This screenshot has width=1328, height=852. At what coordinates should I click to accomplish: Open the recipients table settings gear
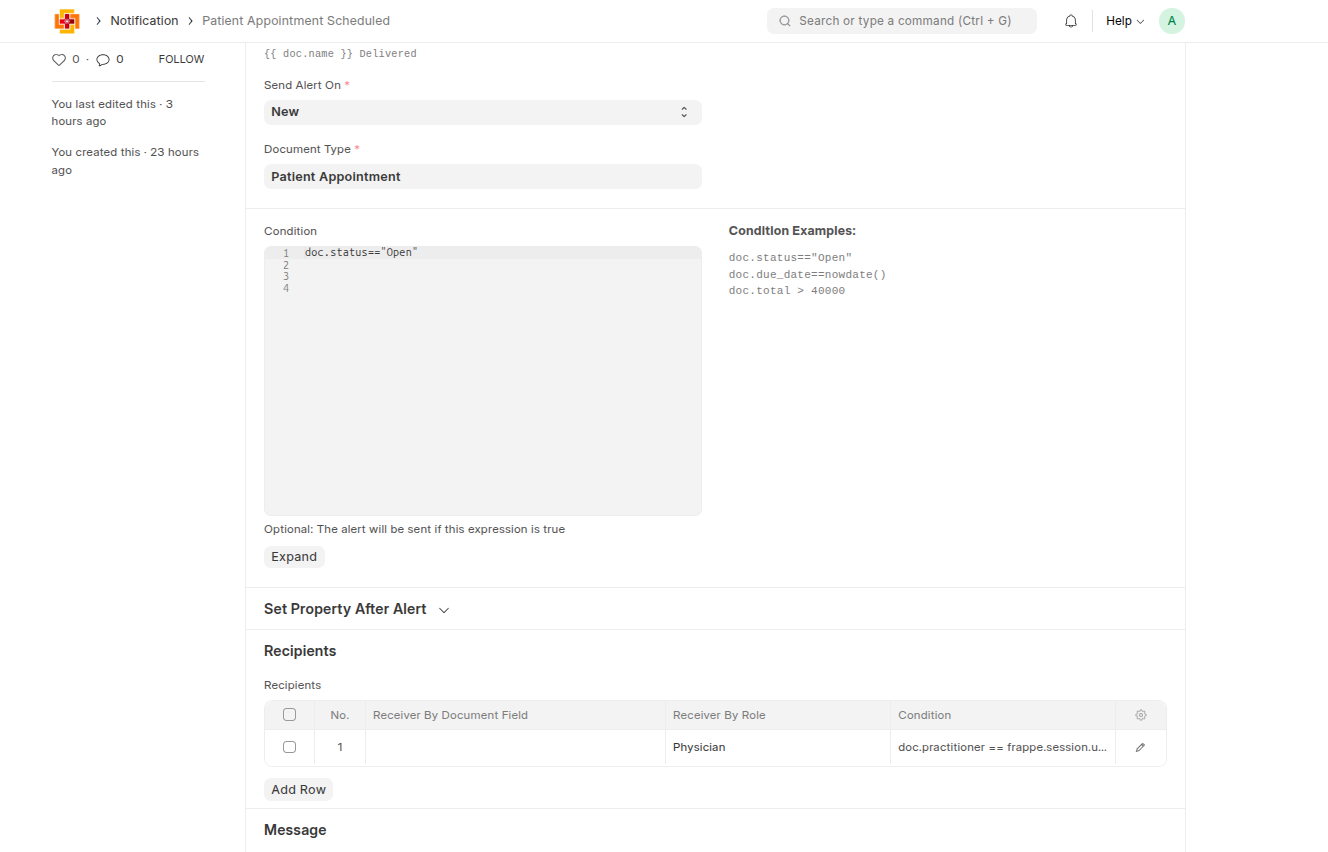coord(1140,715)
